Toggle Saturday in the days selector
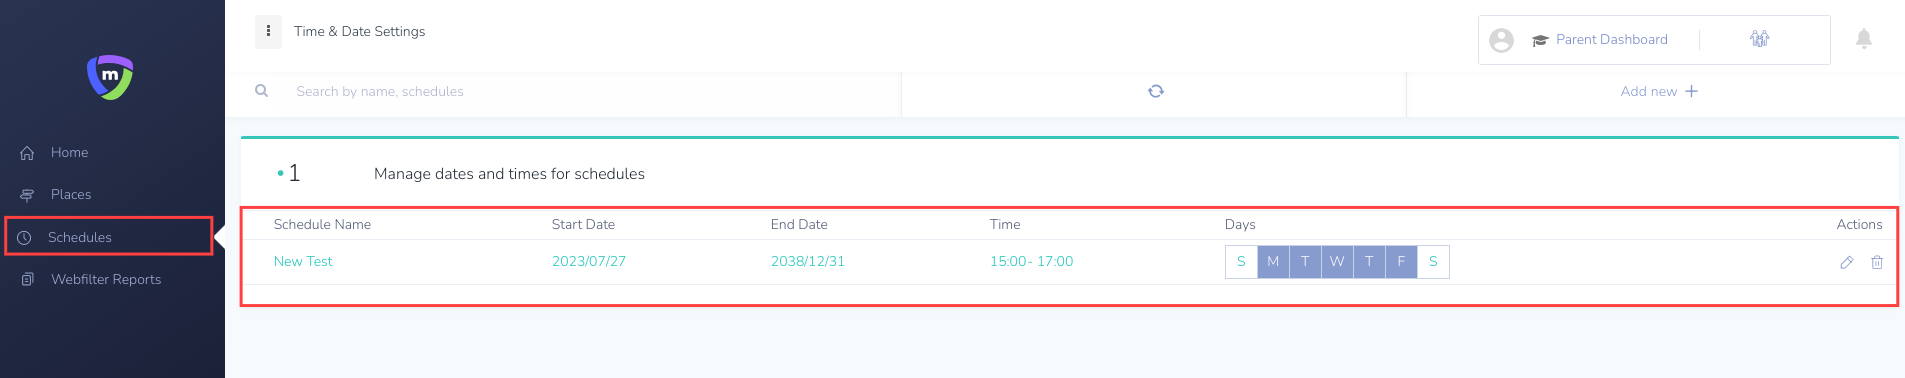The height and width of the screenshot is (378, 1905). [1433, 262]
